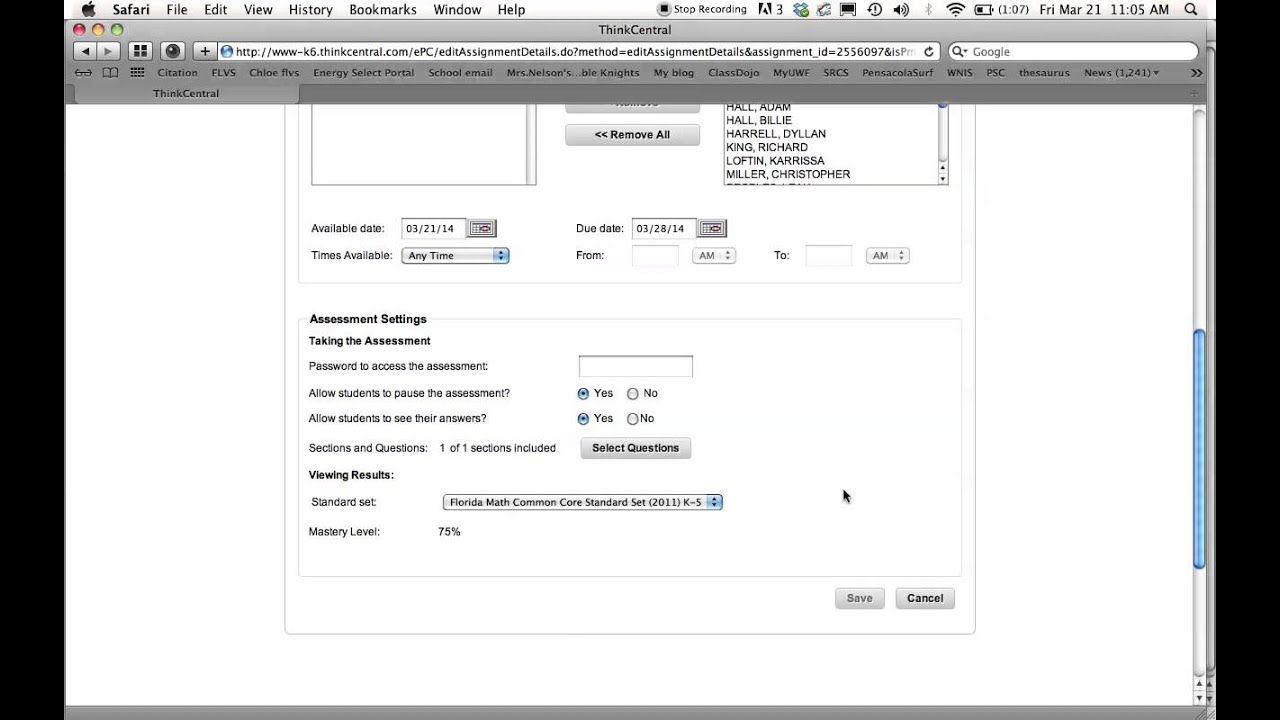Select MILLER, CHRISTOPHER in the student list
This screenshot has width=1280, height=720.
point(788,174)
